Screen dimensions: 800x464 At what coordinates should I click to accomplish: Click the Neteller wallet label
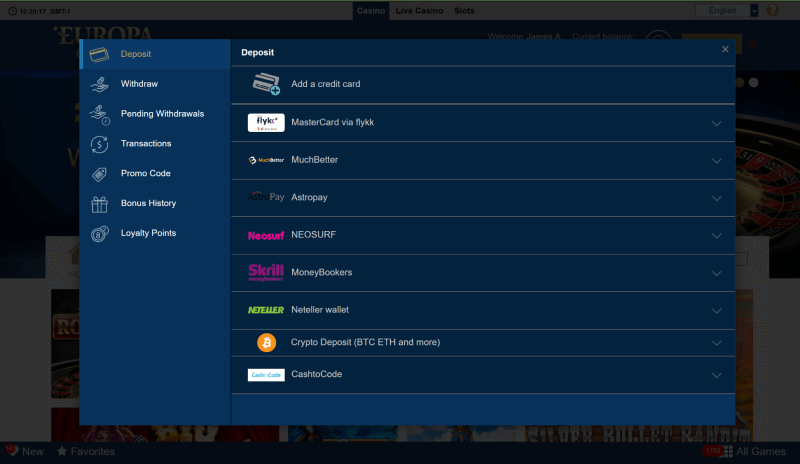(x=320, y=310)
